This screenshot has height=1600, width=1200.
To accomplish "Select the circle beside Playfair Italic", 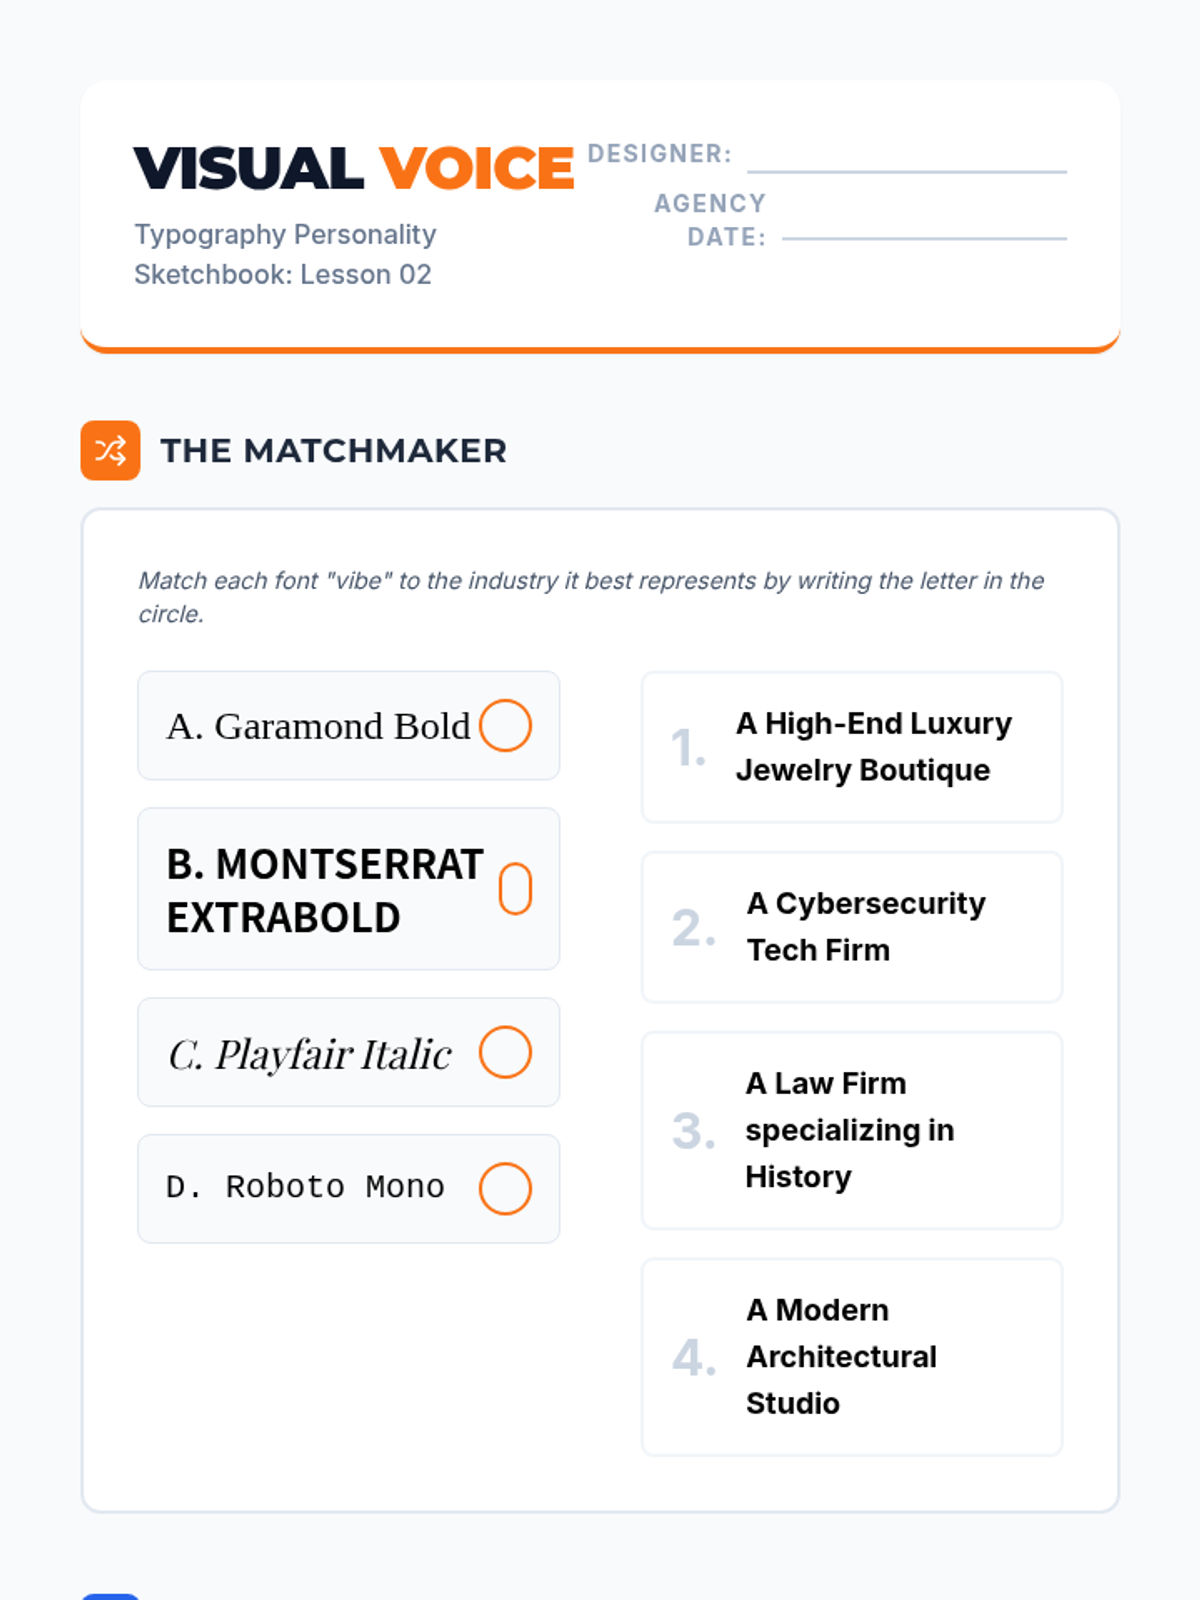I will [x=505, y=1052].
